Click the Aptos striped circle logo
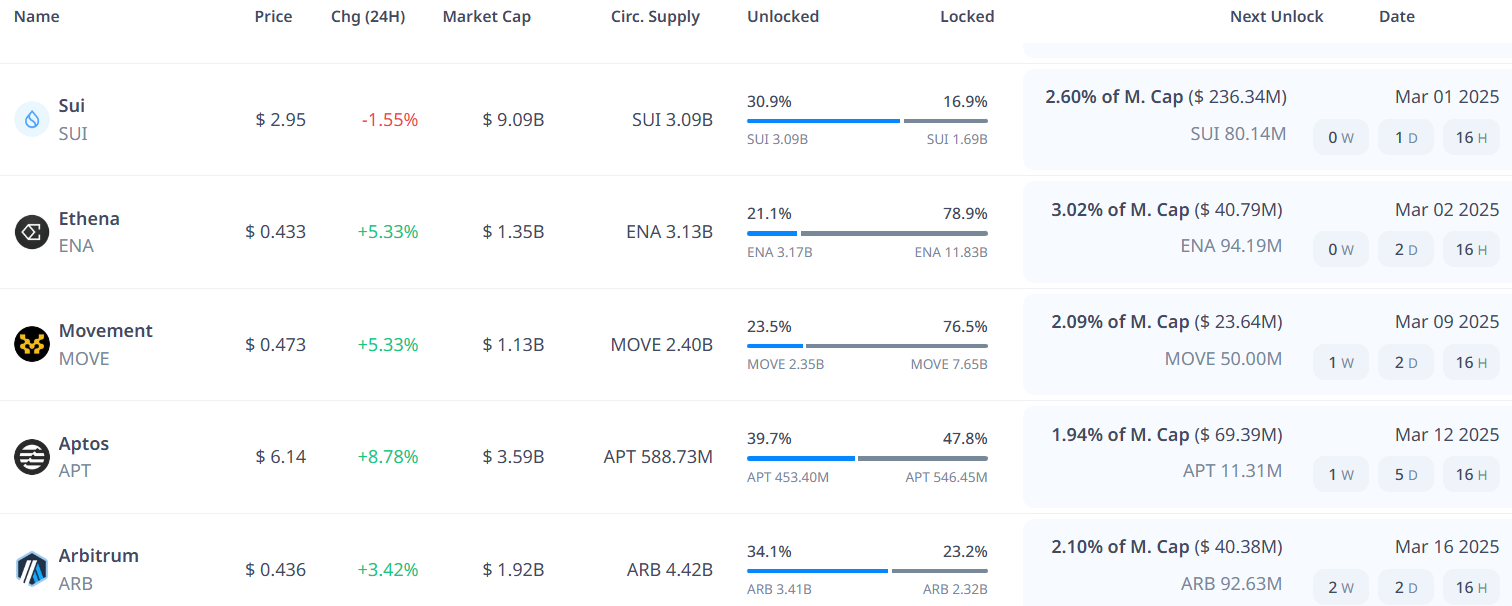 point(32,457)
